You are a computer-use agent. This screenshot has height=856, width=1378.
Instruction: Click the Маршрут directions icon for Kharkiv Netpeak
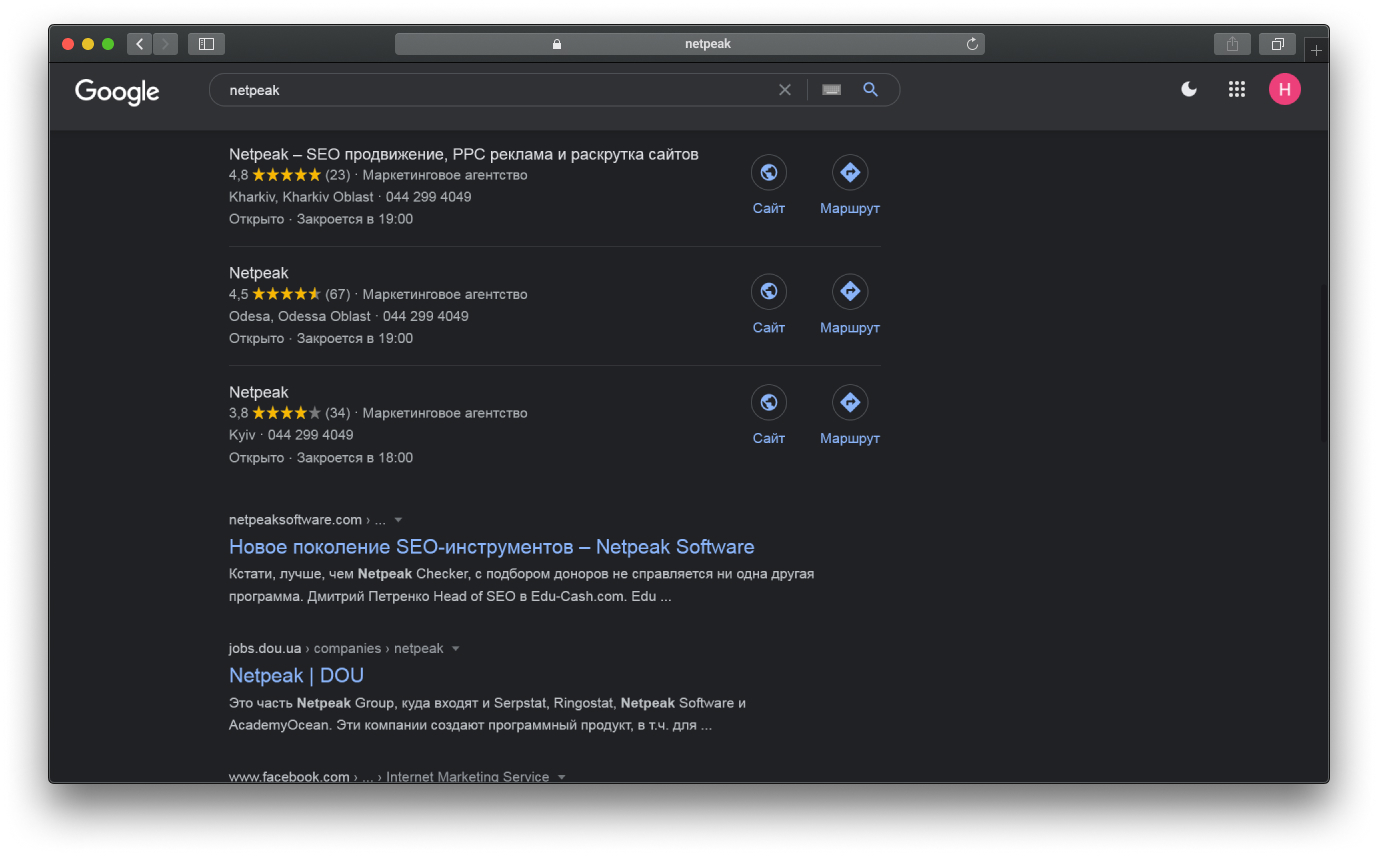849,172
